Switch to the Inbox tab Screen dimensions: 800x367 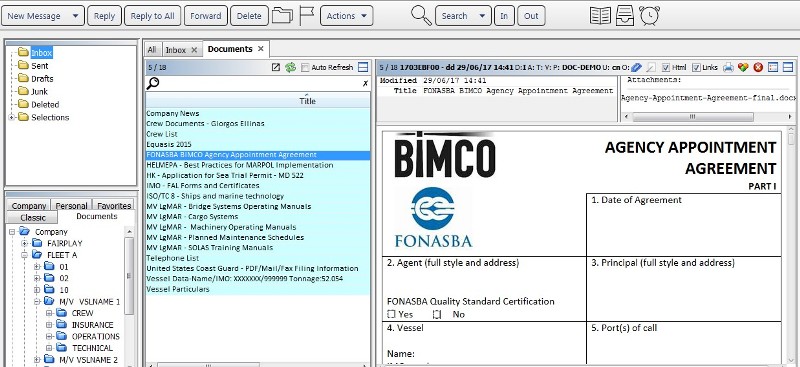pos(176,50)
